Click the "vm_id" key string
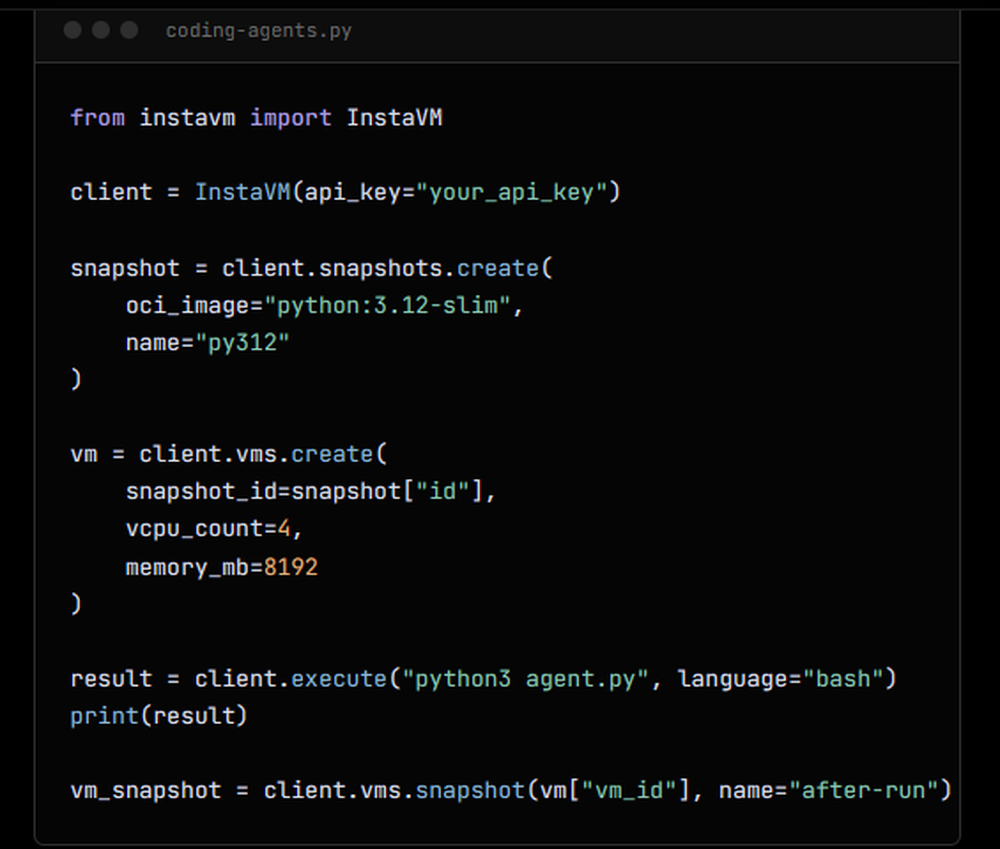The image size is (1000, 849). click(629, 790)
